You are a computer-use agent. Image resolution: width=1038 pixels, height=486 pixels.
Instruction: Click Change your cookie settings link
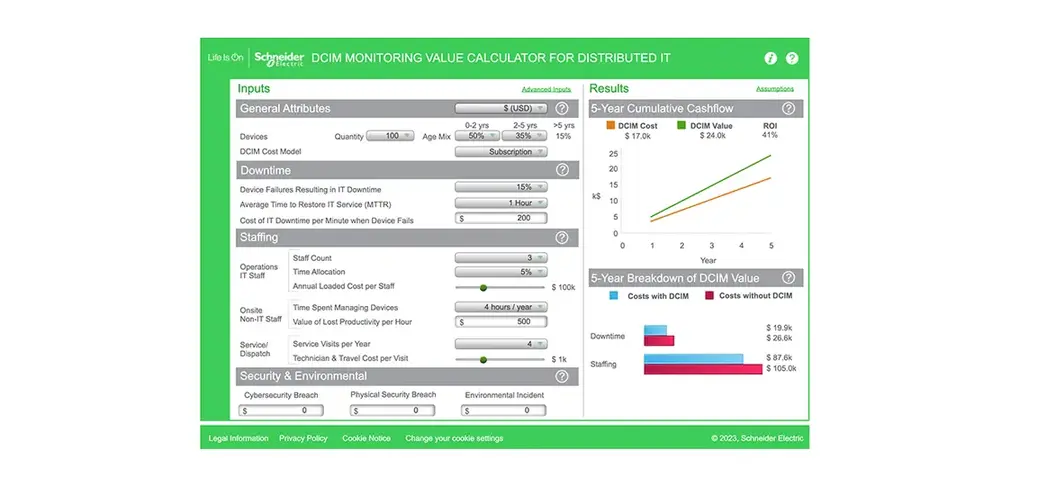point(454,438)
